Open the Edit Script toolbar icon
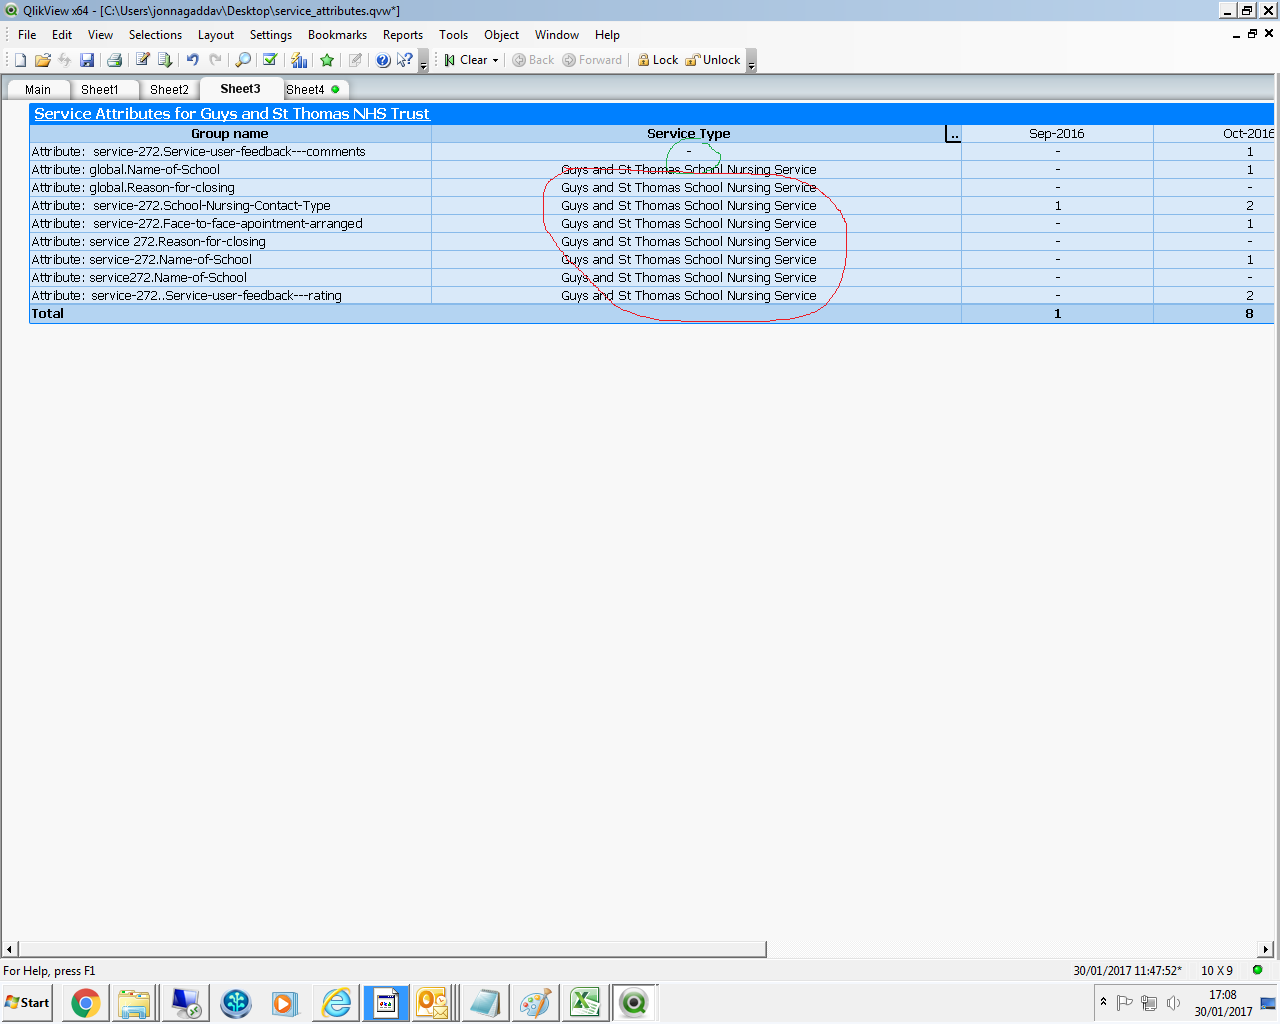The width and height of the screenshot is (1280, 1024). (x=143, y=60)
